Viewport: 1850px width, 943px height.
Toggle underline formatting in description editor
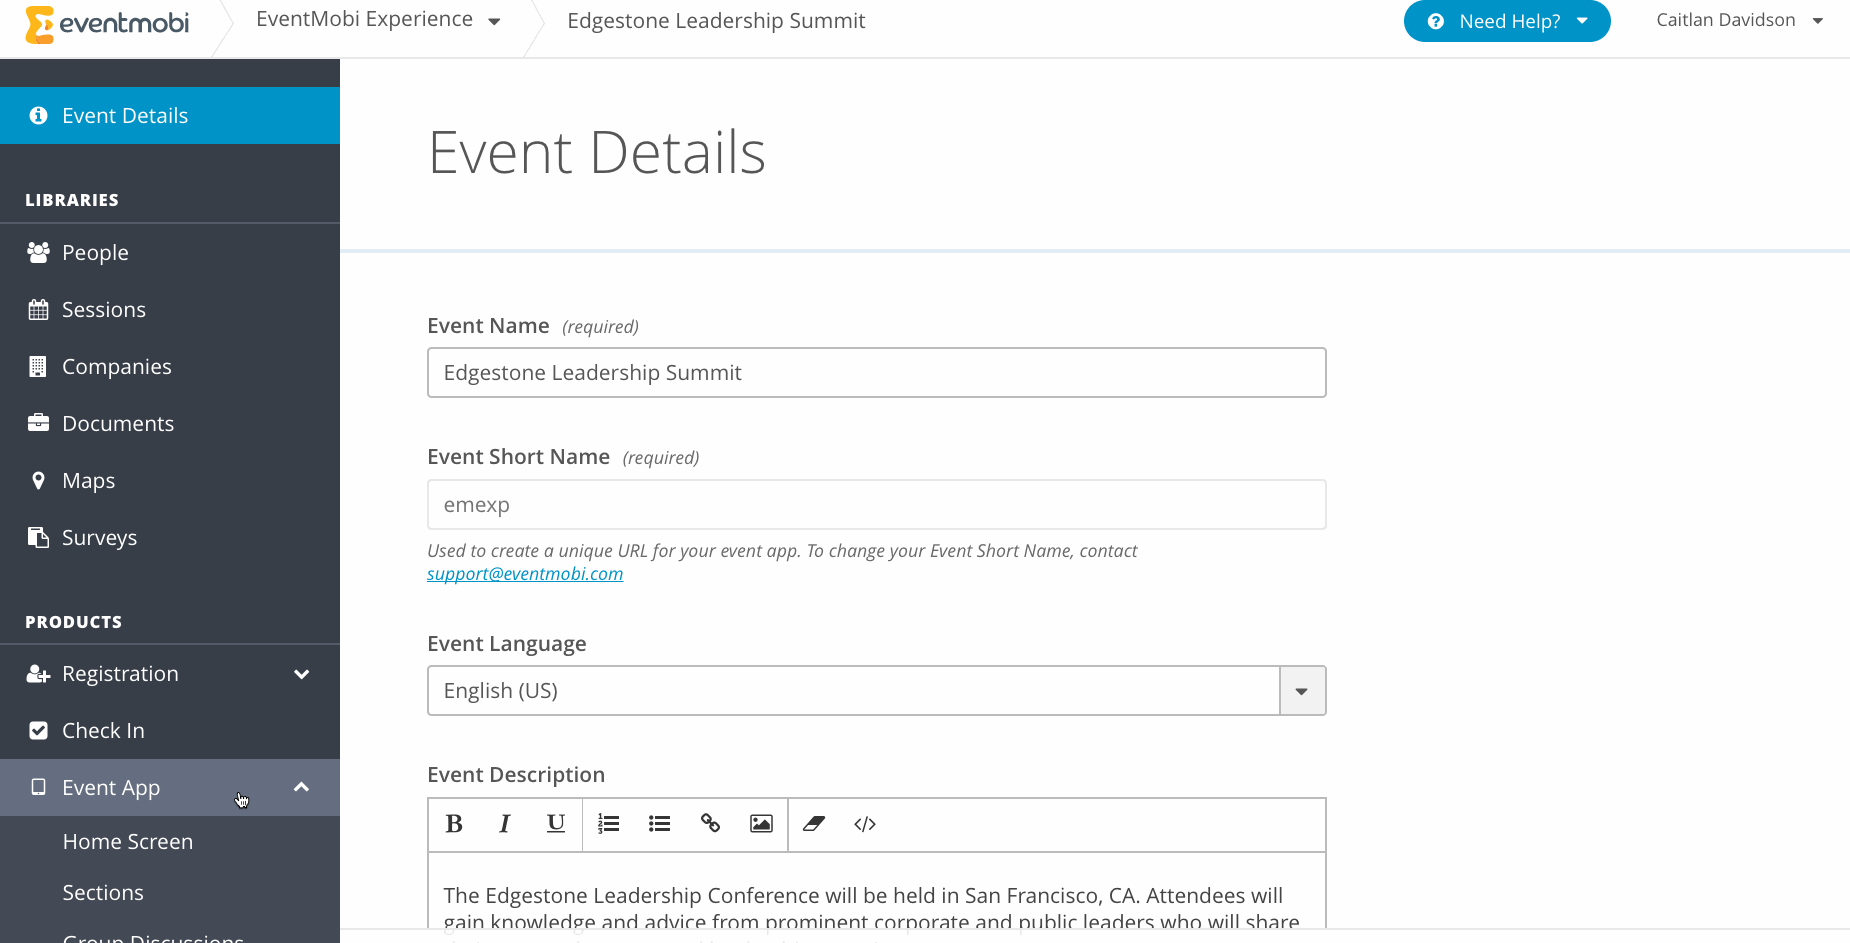(556, 824)
